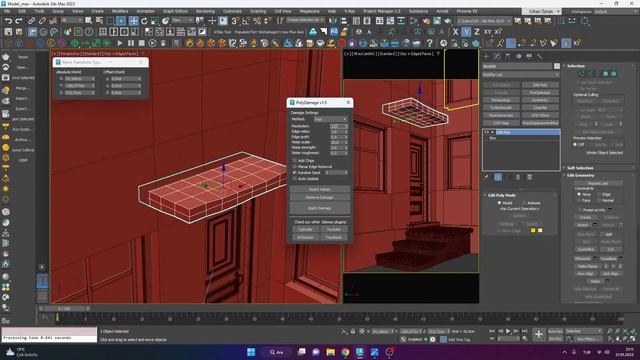Click the save file icon in second toolbar row
The height and width of the screenshot is (360, 640).
pos(8,31)
